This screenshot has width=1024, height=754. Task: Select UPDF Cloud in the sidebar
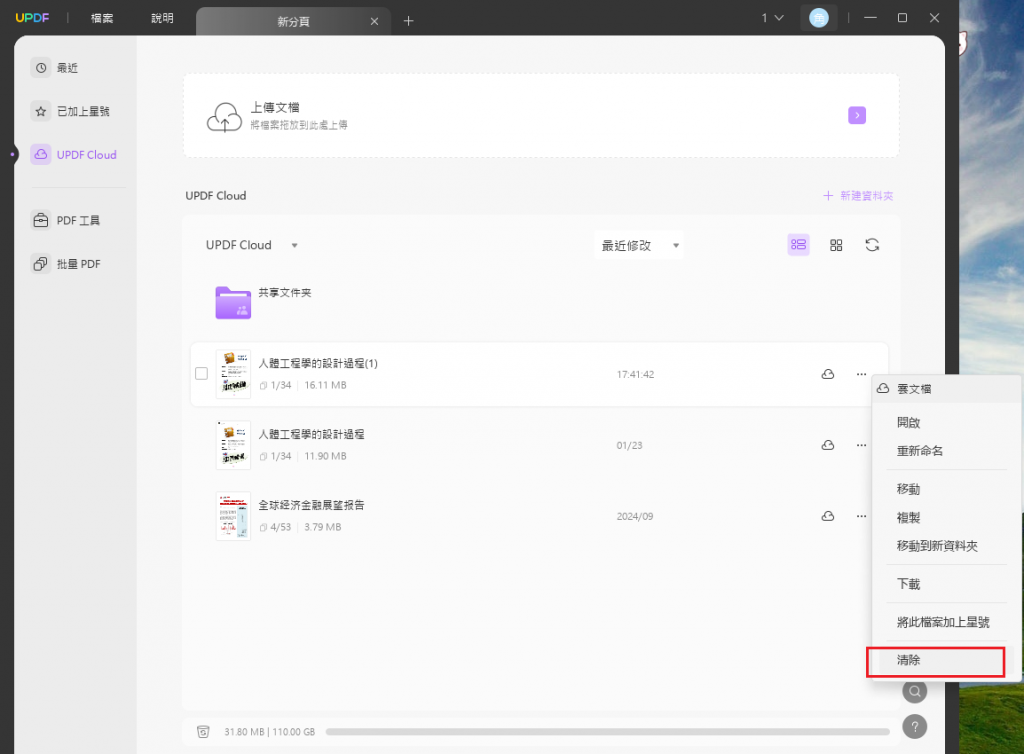click(74, 155)
